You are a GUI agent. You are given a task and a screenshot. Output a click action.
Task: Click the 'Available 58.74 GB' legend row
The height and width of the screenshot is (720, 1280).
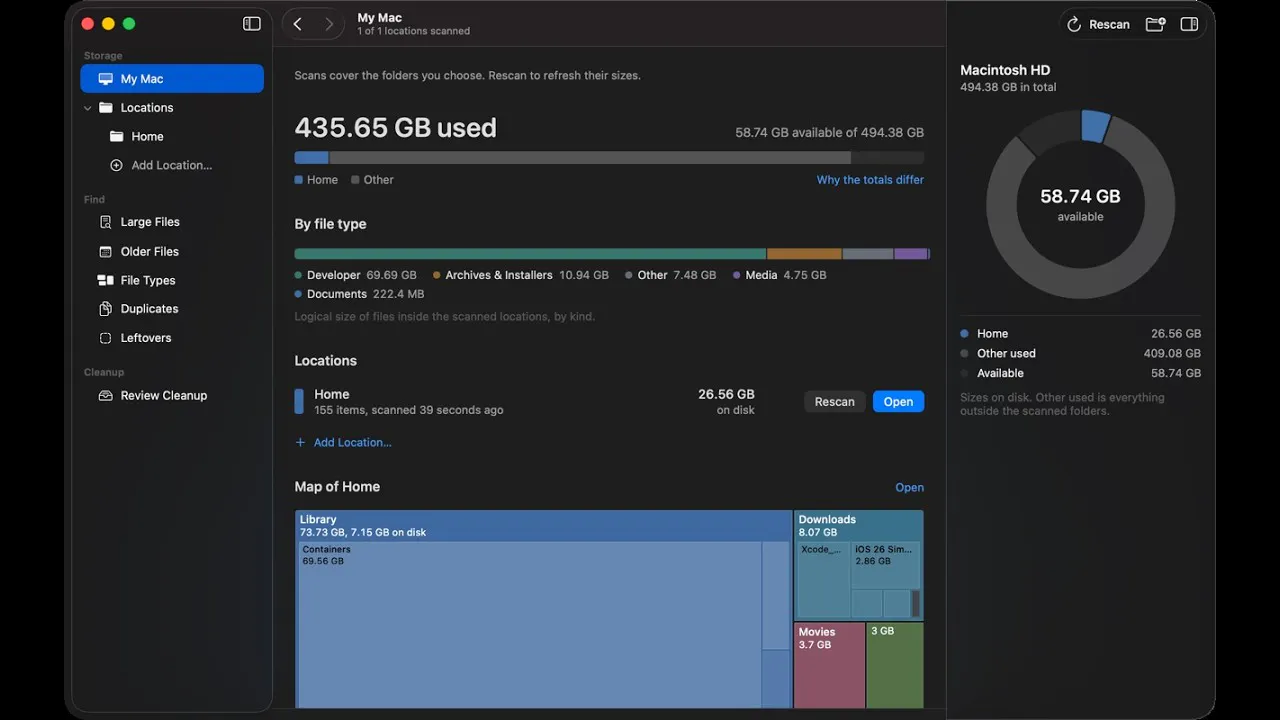click(x=1080, y=374)
